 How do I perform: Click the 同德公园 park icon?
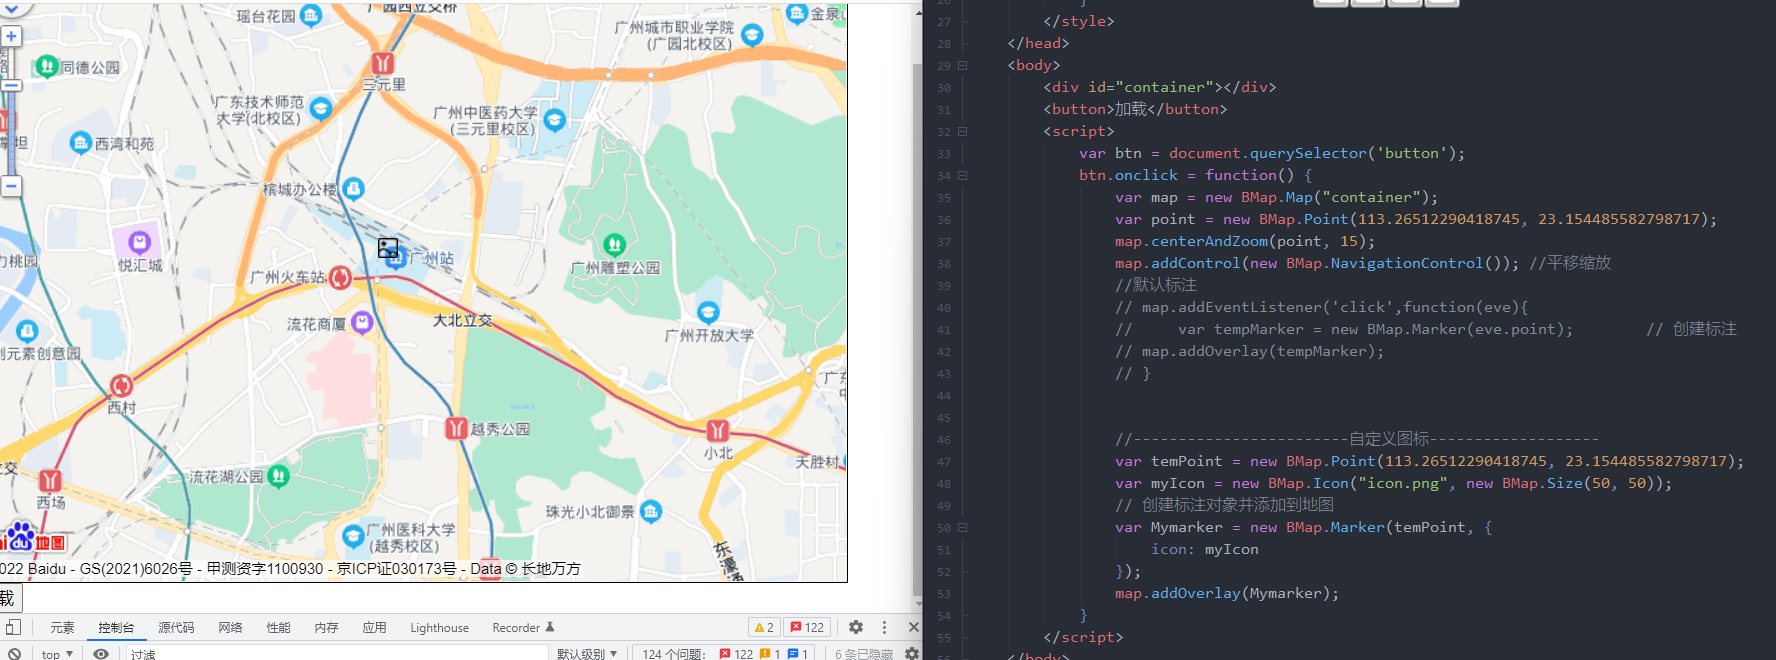[47, 66]
